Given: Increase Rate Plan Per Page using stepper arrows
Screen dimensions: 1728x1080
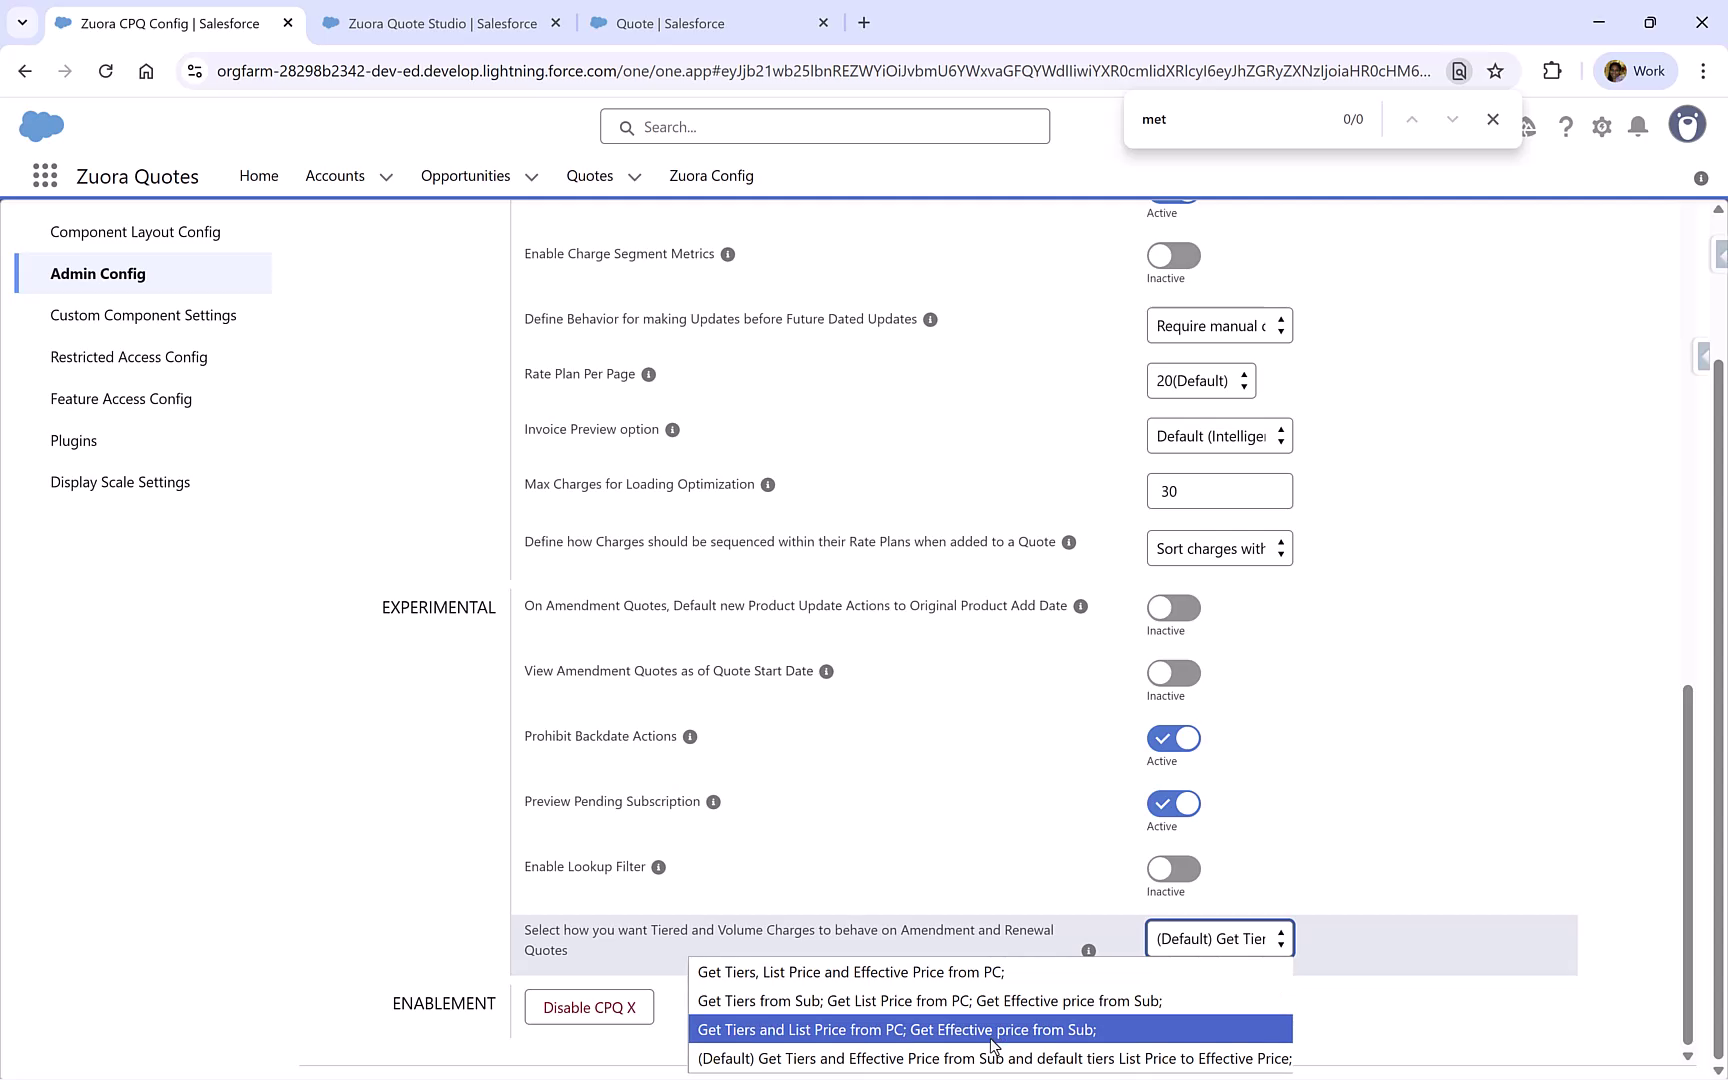Looking at the screenshot, I should (1243, 375).
